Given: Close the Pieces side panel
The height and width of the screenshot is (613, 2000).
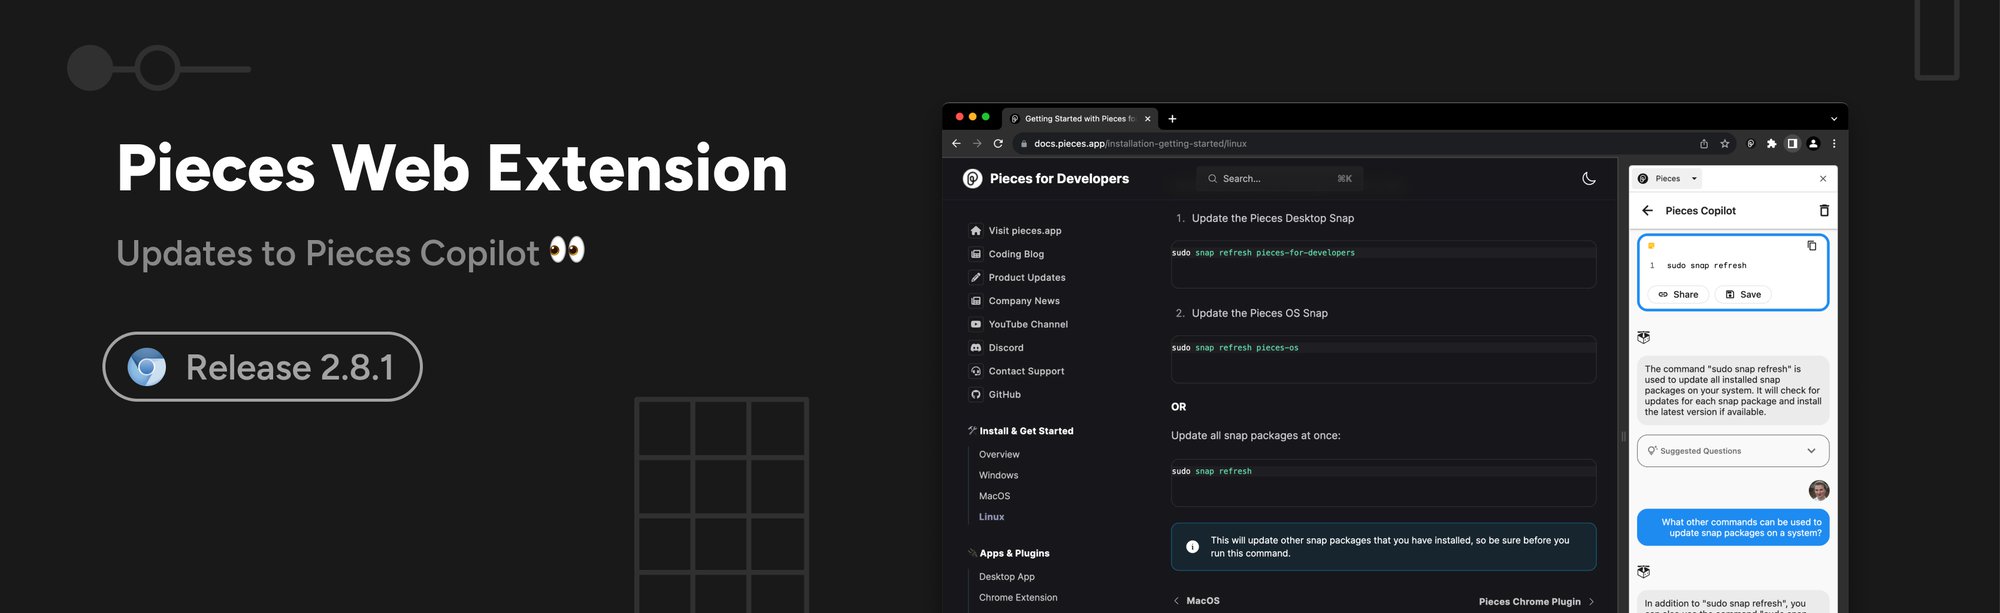Looking at the screenshot, I should [1823, 179].
